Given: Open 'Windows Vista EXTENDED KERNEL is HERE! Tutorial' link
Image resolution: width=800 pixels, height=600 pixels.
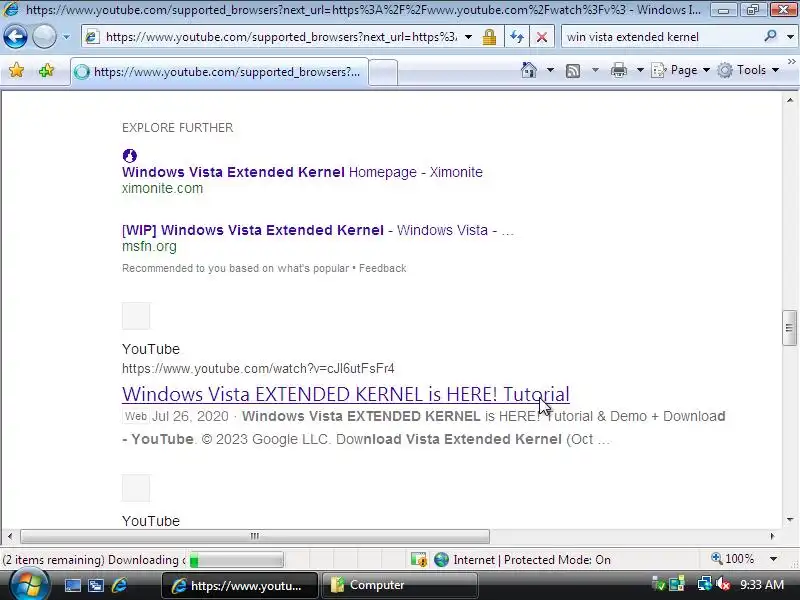Looking at the screenshot, I should (x=345, y=394).
